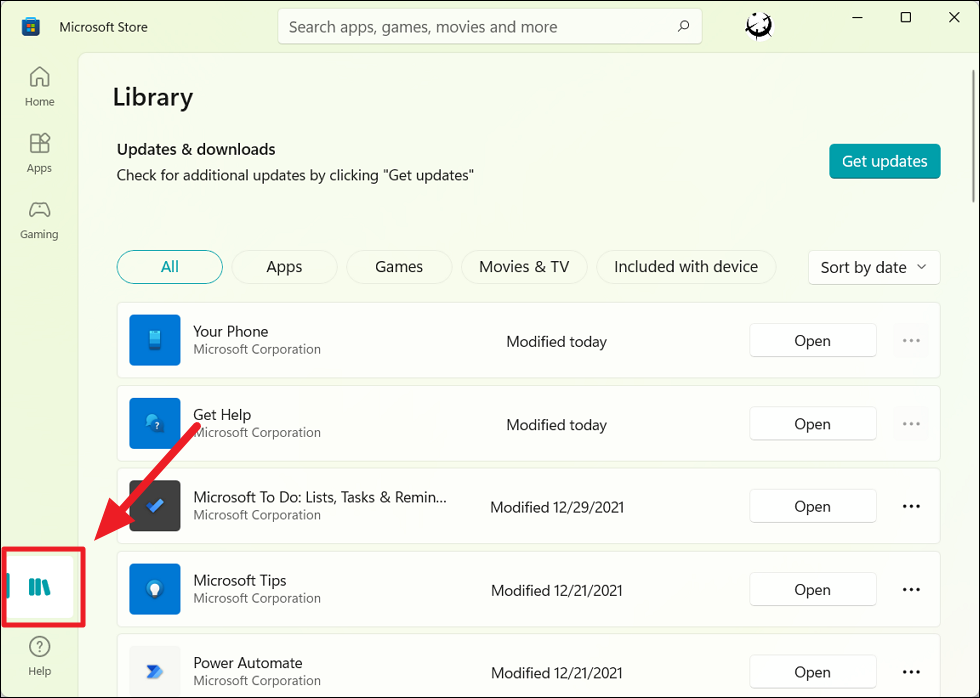The height and width of the screenshot is (698, 980).
Task: Click the Your Phone title text
Action: point(231,331)
